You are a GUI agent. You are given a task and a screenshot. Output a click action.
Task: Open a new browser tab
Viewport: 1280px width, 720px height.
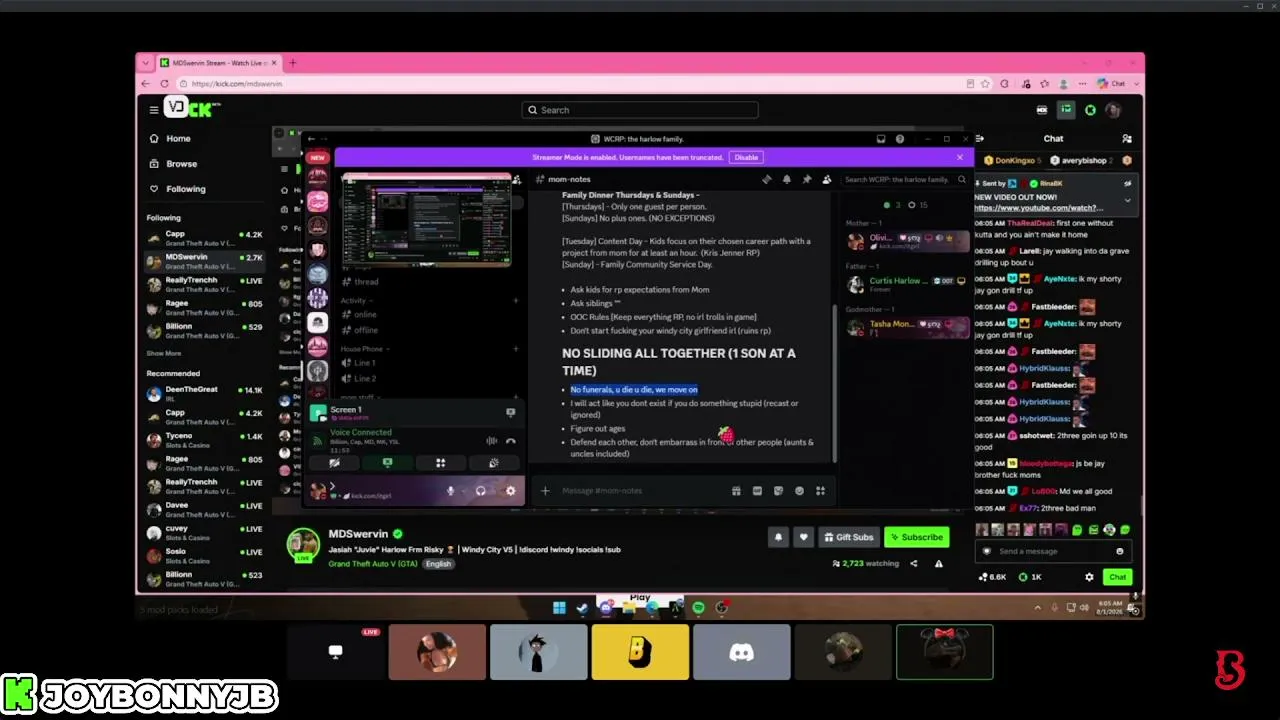[292, 63]
